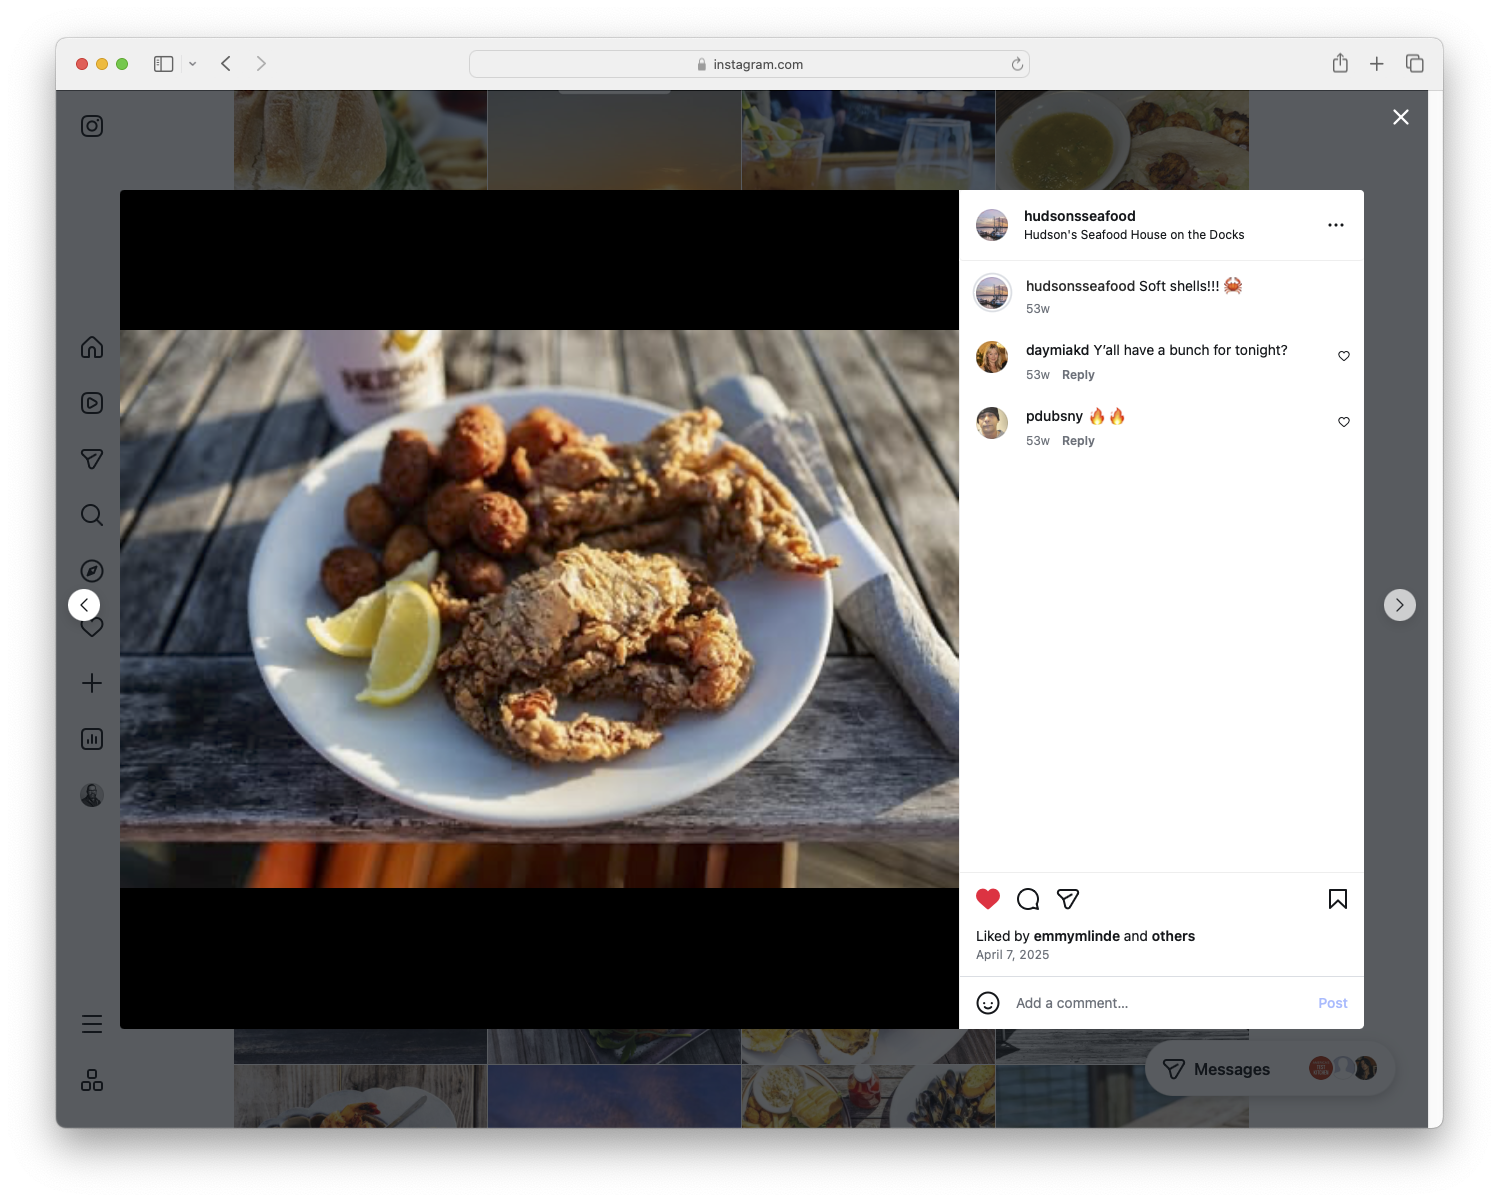Screen dimensions: 1499x1202
Task: Open the Home feed
Action: pyautogui.click(x=91, y=347)
